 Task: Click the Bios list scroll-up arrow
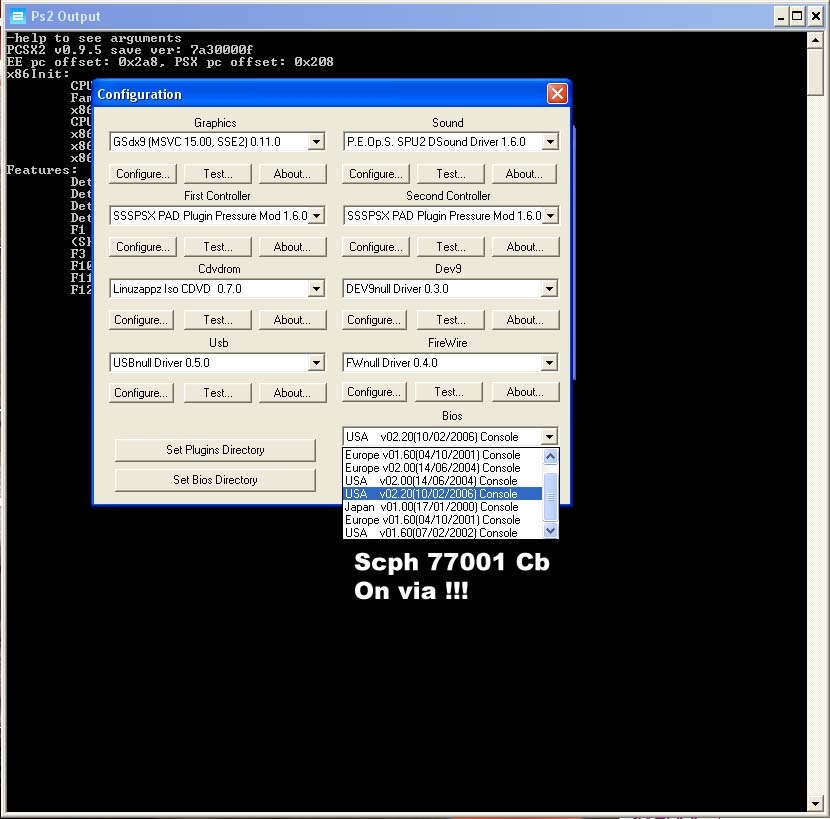click(551, 456)
